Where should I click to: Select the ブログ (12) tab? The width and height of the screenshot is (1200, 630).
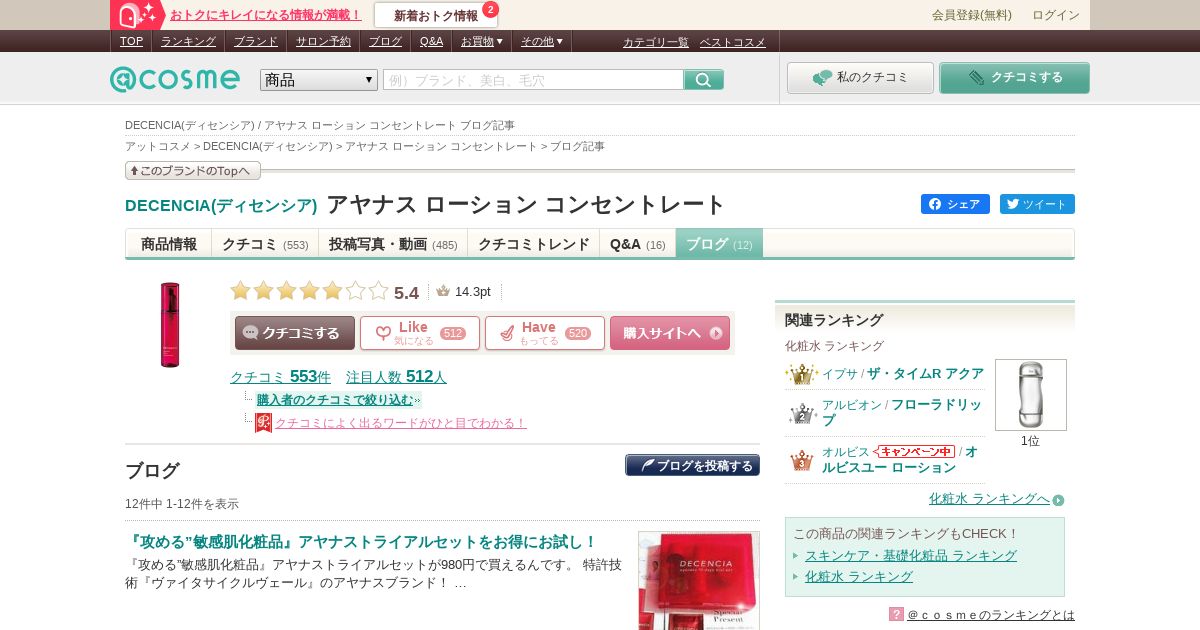pos(719,244)
